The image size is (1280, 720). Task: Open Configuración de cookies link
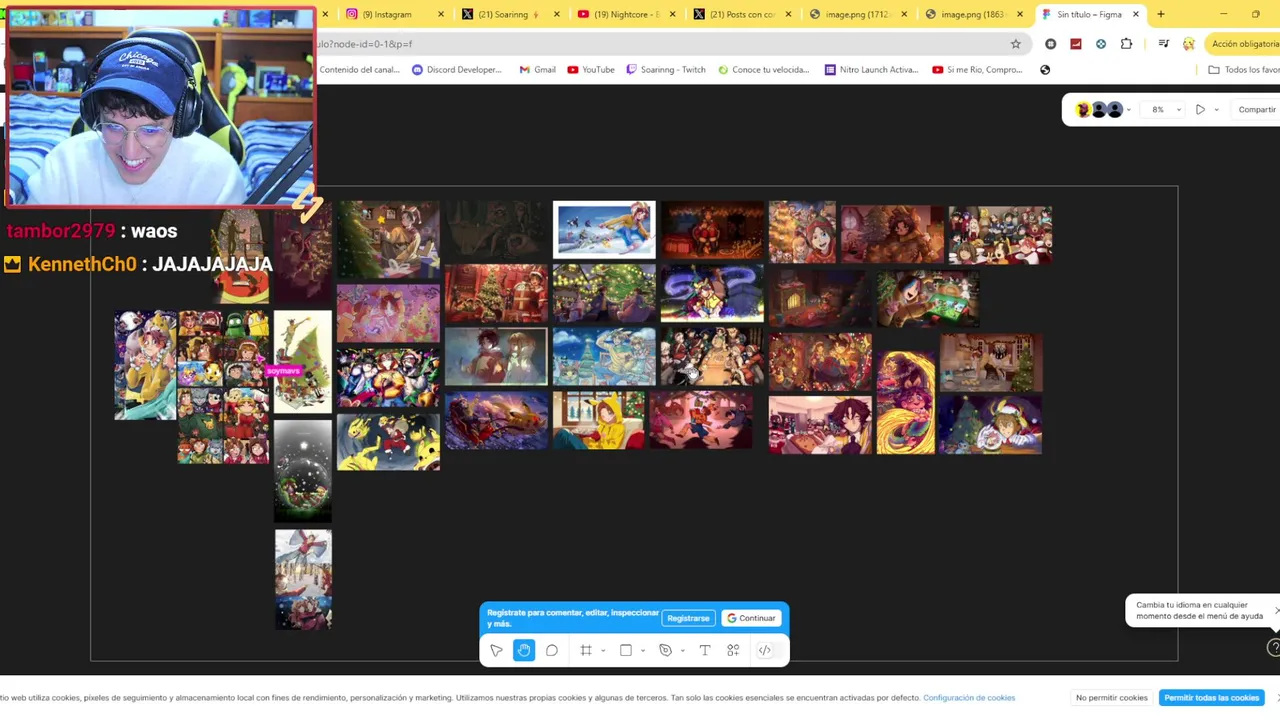(x=969, y=698)
